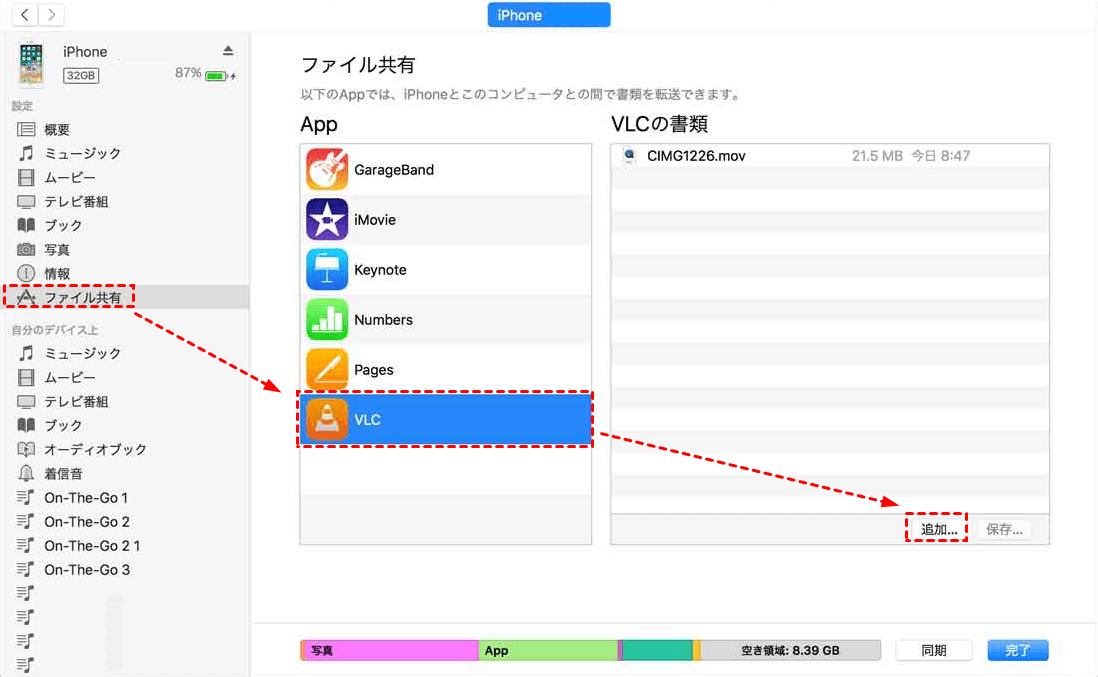Screen dimensions: 1098x677
Task: Click the App green storage segment
Action: click(548, 650)
